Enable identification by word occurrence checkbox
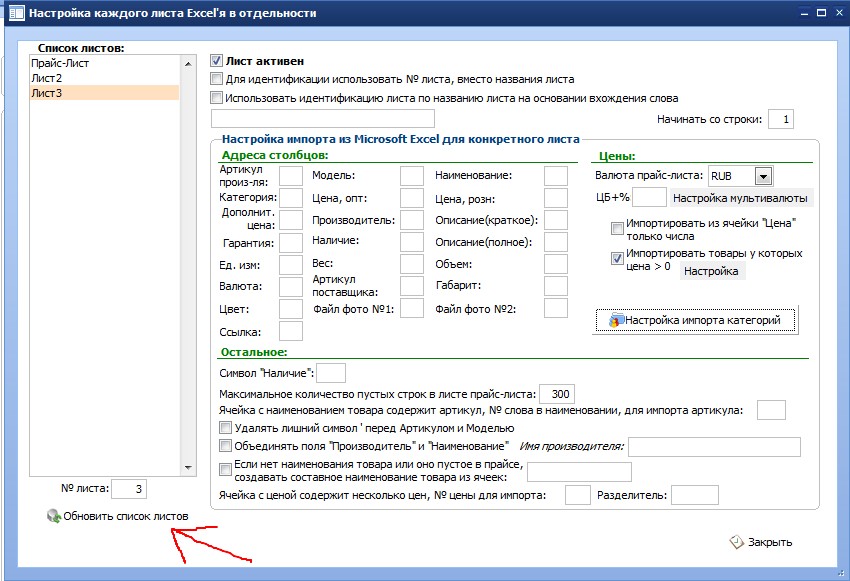This screenshot has width=850, height=581. (216, 98)
